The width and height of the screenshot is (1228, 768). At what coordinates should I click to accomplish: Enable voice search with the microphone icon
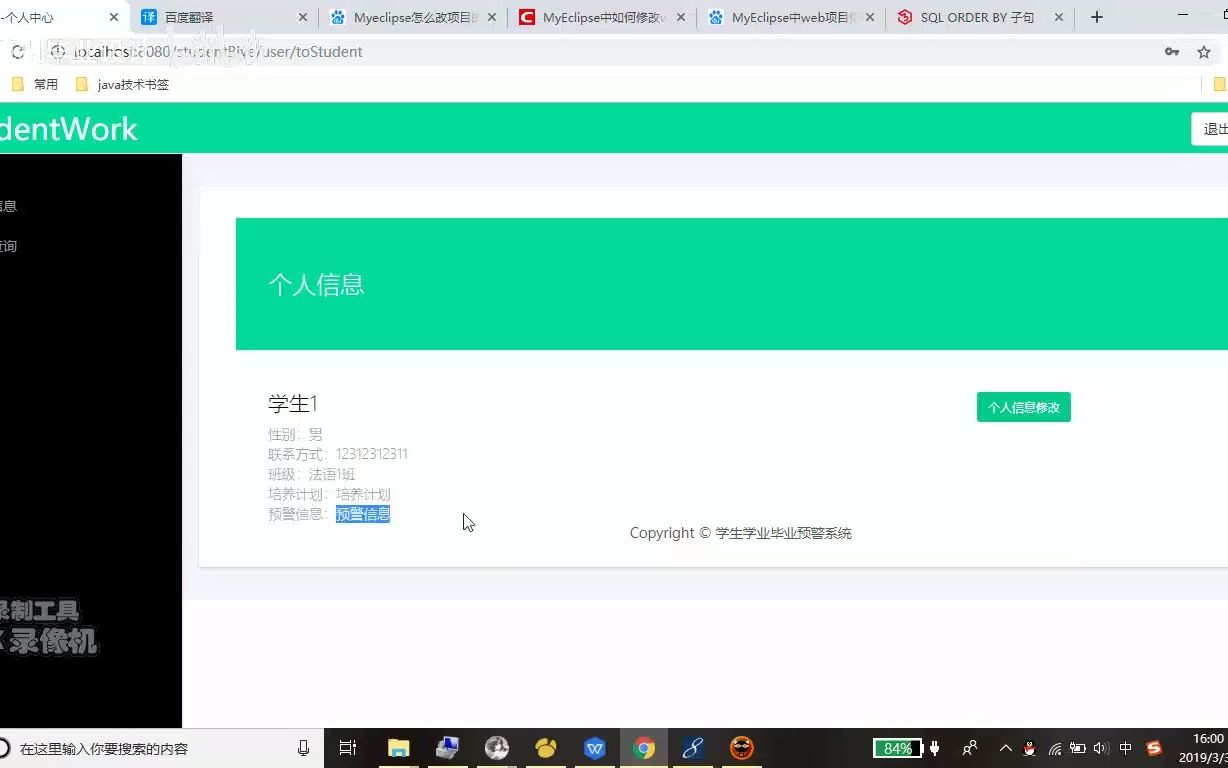pos(303,747)
